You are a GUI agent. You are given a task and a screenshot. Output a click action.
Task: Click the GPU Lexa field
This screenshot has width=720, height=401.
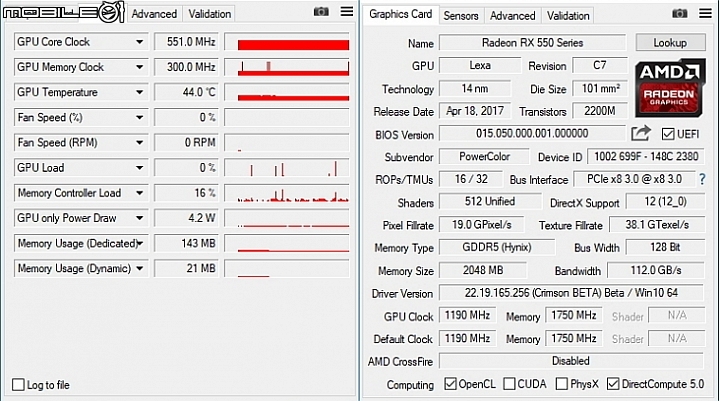point(480,65)
